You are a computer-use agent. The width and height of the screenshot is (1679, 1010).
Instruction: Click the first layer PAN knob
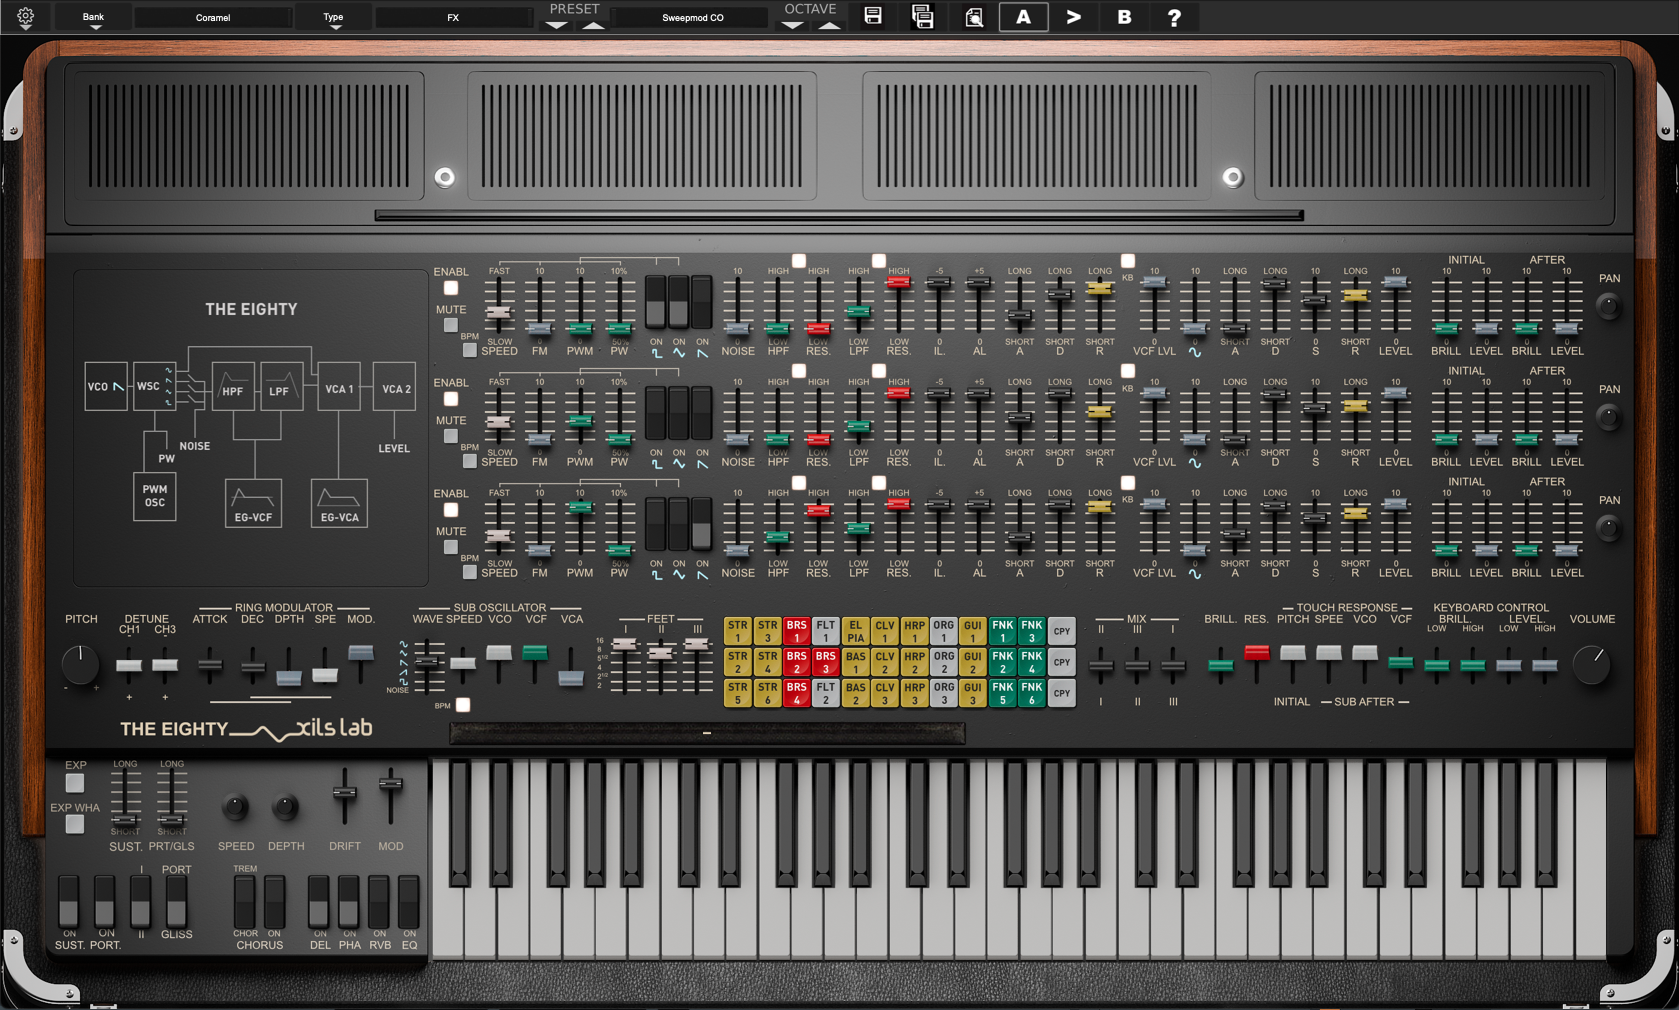coord(1608,307)
